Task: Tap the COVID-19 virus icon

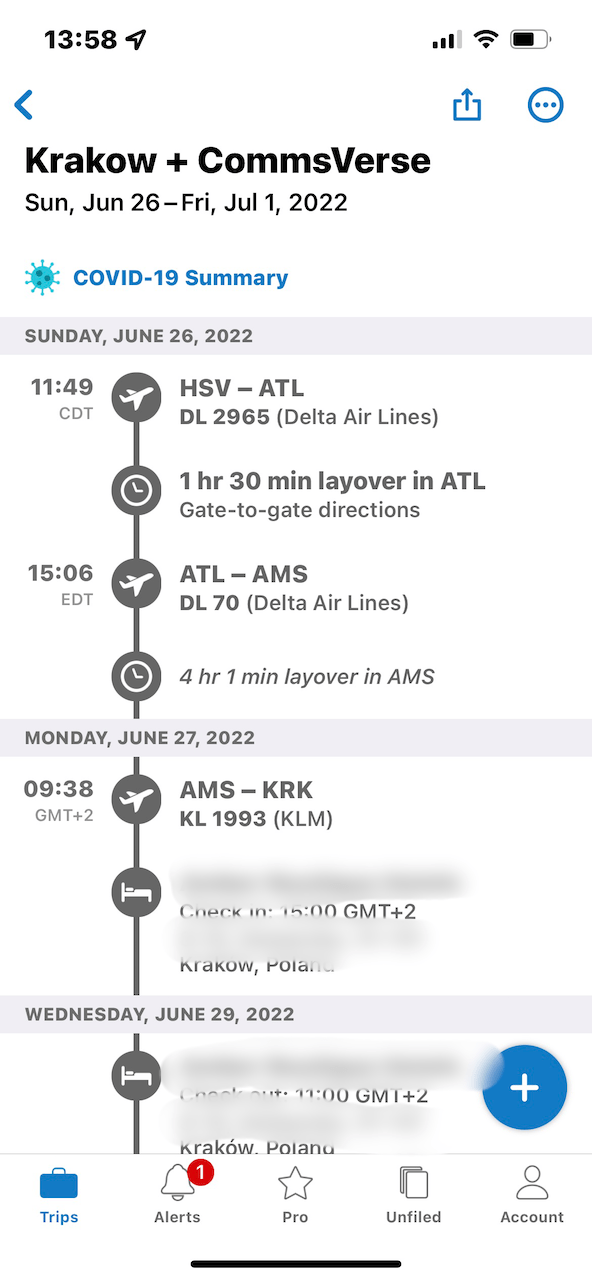Action: (x=41, y=277)
